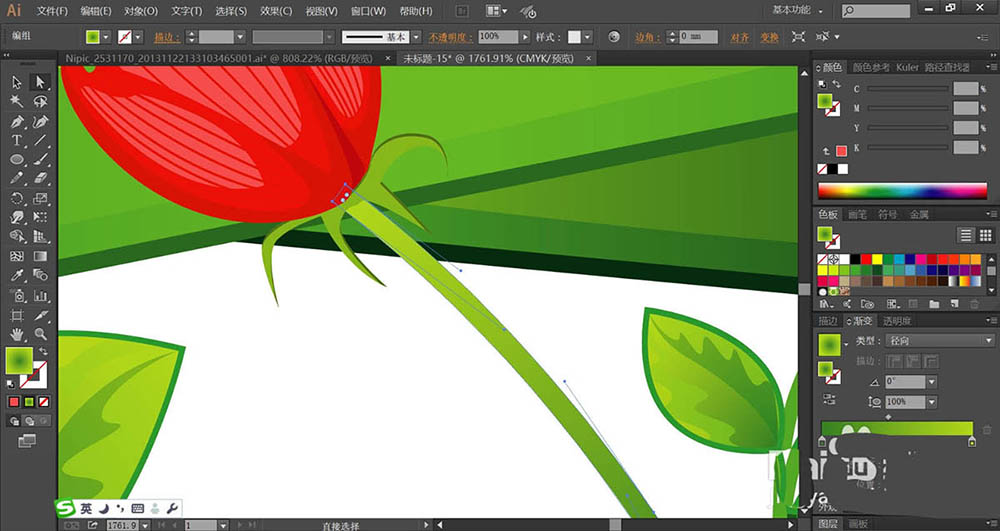Click the 对齐 align link

pyautogui.click(x=739, y=37)
